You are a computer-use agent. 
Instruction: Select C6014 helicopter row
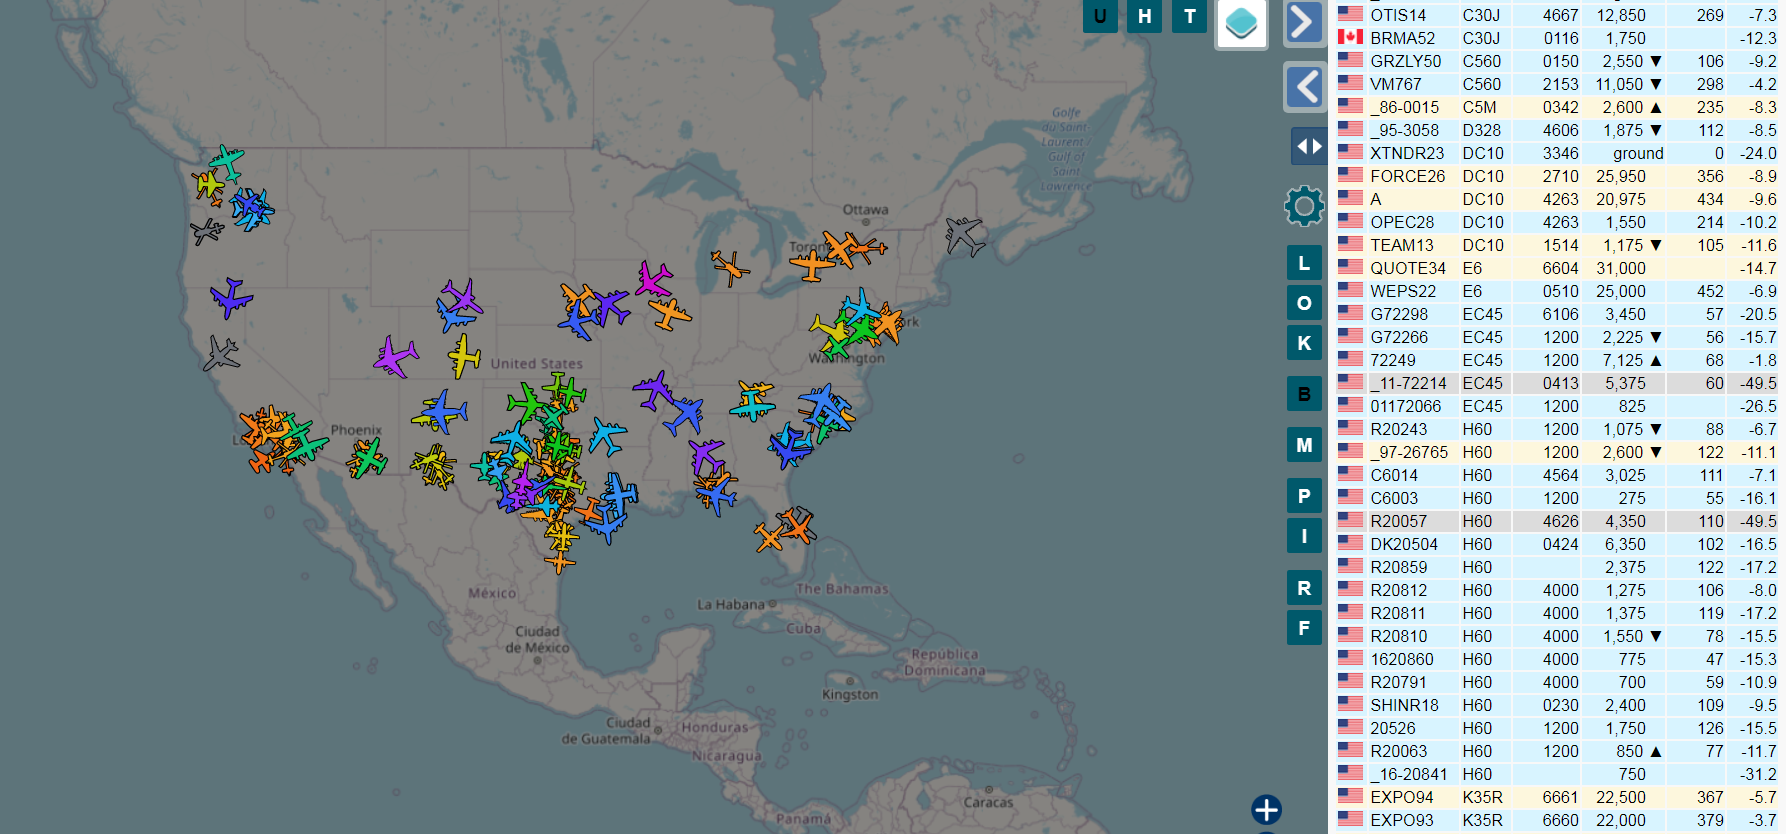(1557, 475)
